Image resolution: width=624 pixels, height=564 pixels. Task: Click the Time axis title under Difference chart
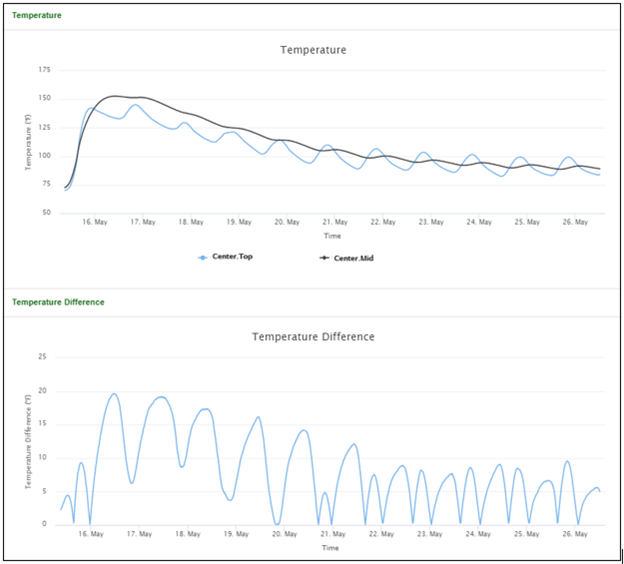point(330,548)
